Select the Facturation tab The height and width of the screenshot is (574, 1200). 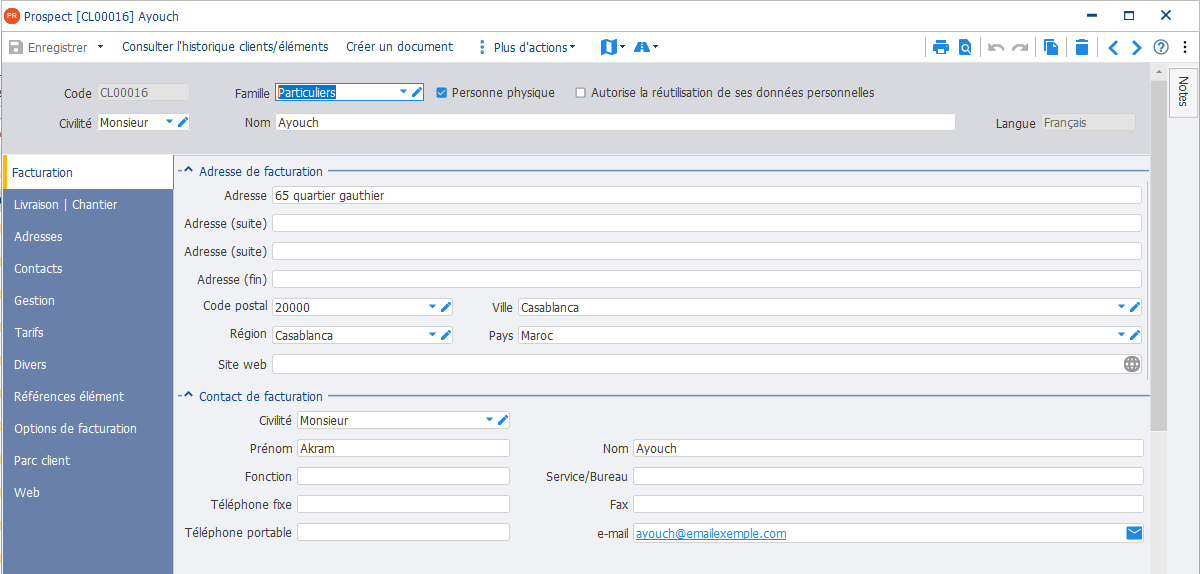point(88,173)
